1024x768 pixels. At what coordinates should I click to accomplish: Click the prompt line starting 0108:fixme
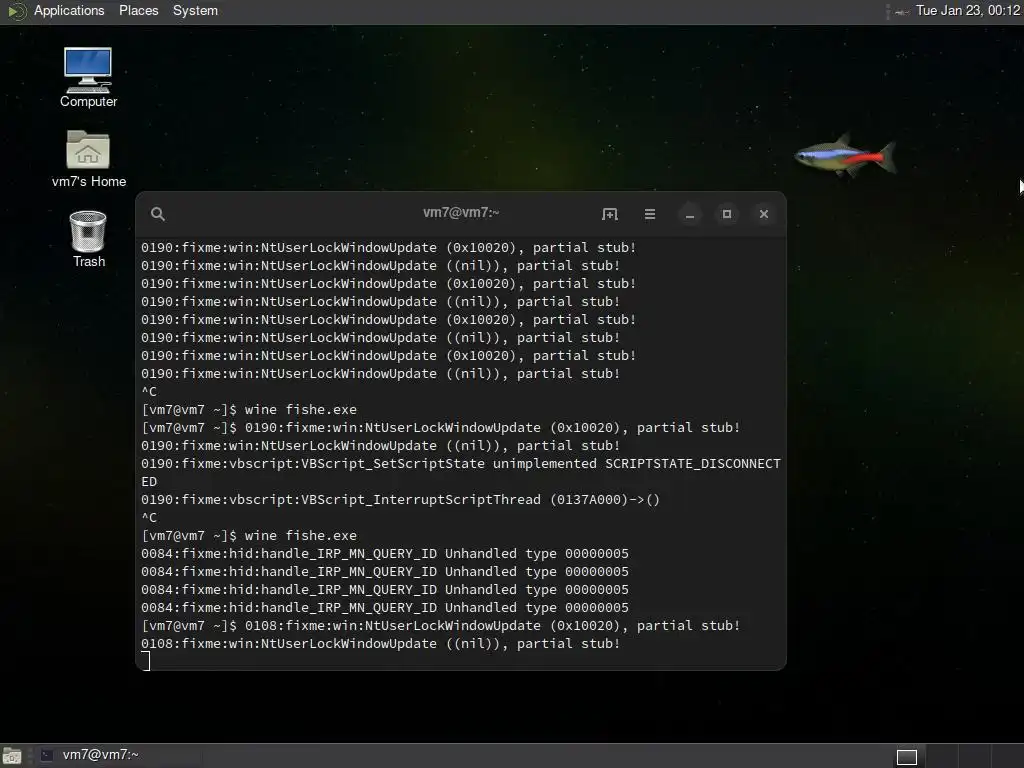pos(441,626)
